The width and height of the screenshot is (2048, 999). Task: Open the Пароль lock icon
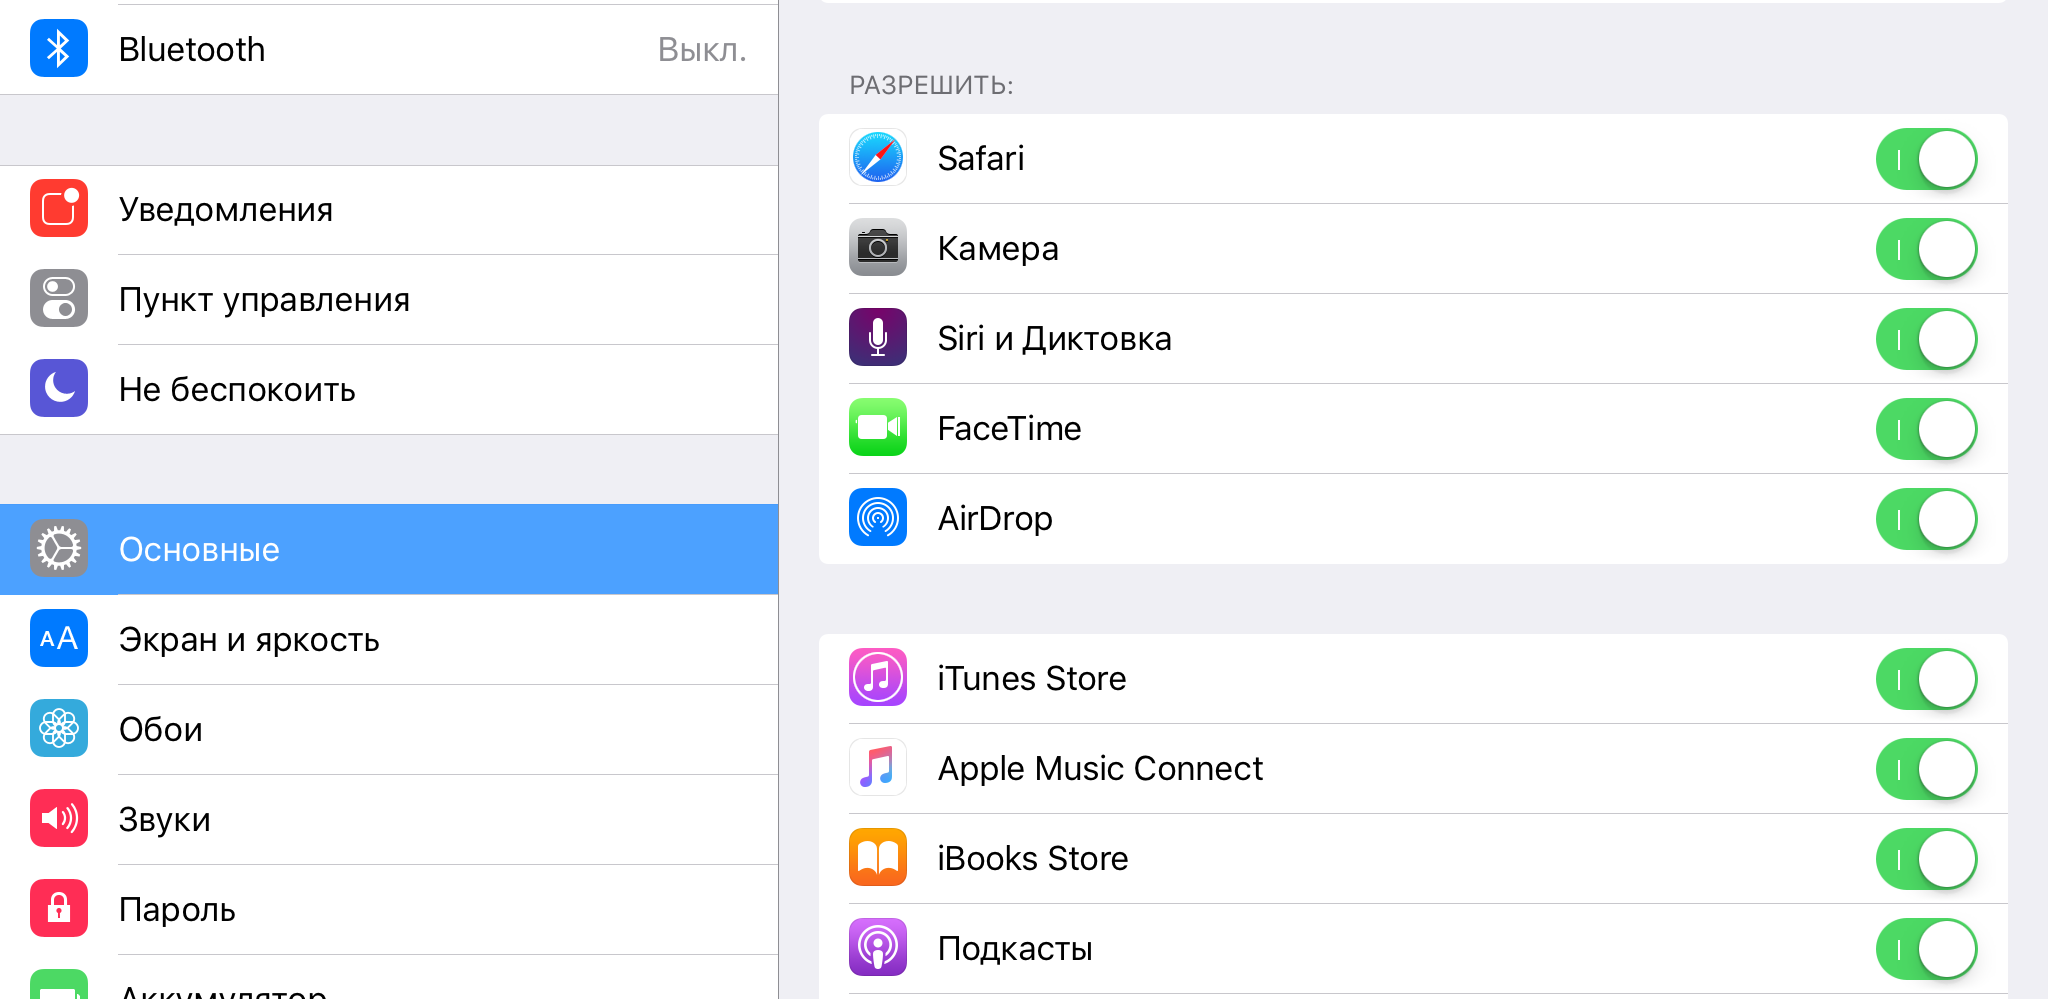tap(59, 909)
